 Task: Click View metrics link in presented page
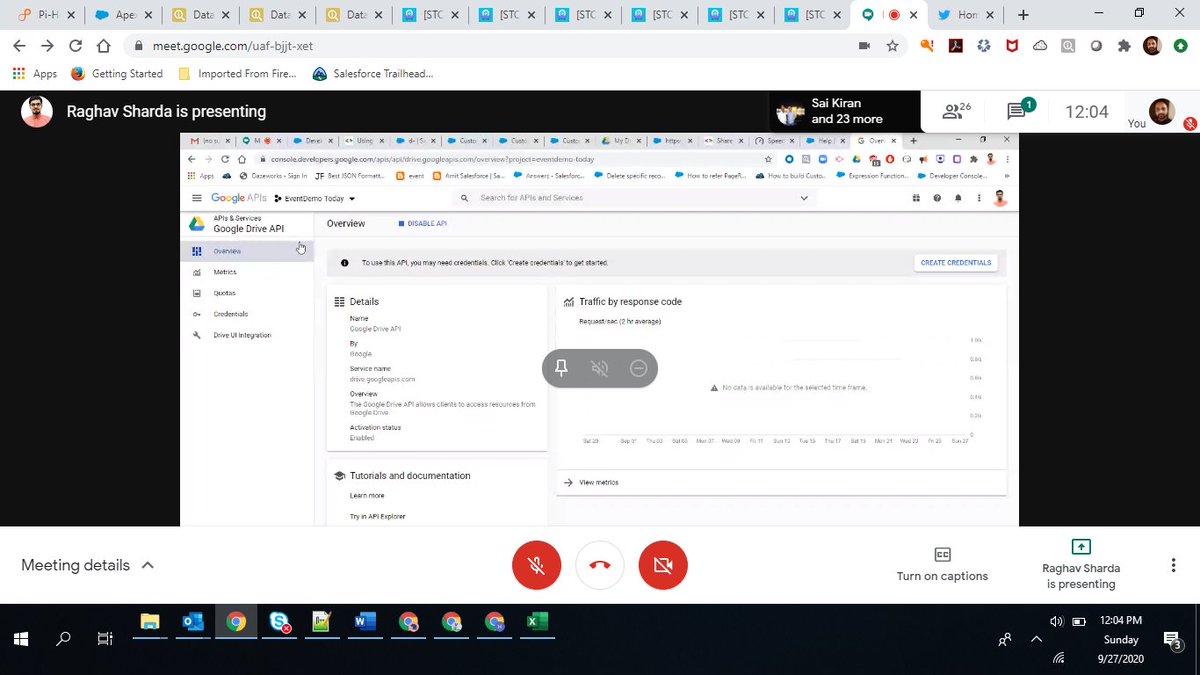(x=598, y=482)
